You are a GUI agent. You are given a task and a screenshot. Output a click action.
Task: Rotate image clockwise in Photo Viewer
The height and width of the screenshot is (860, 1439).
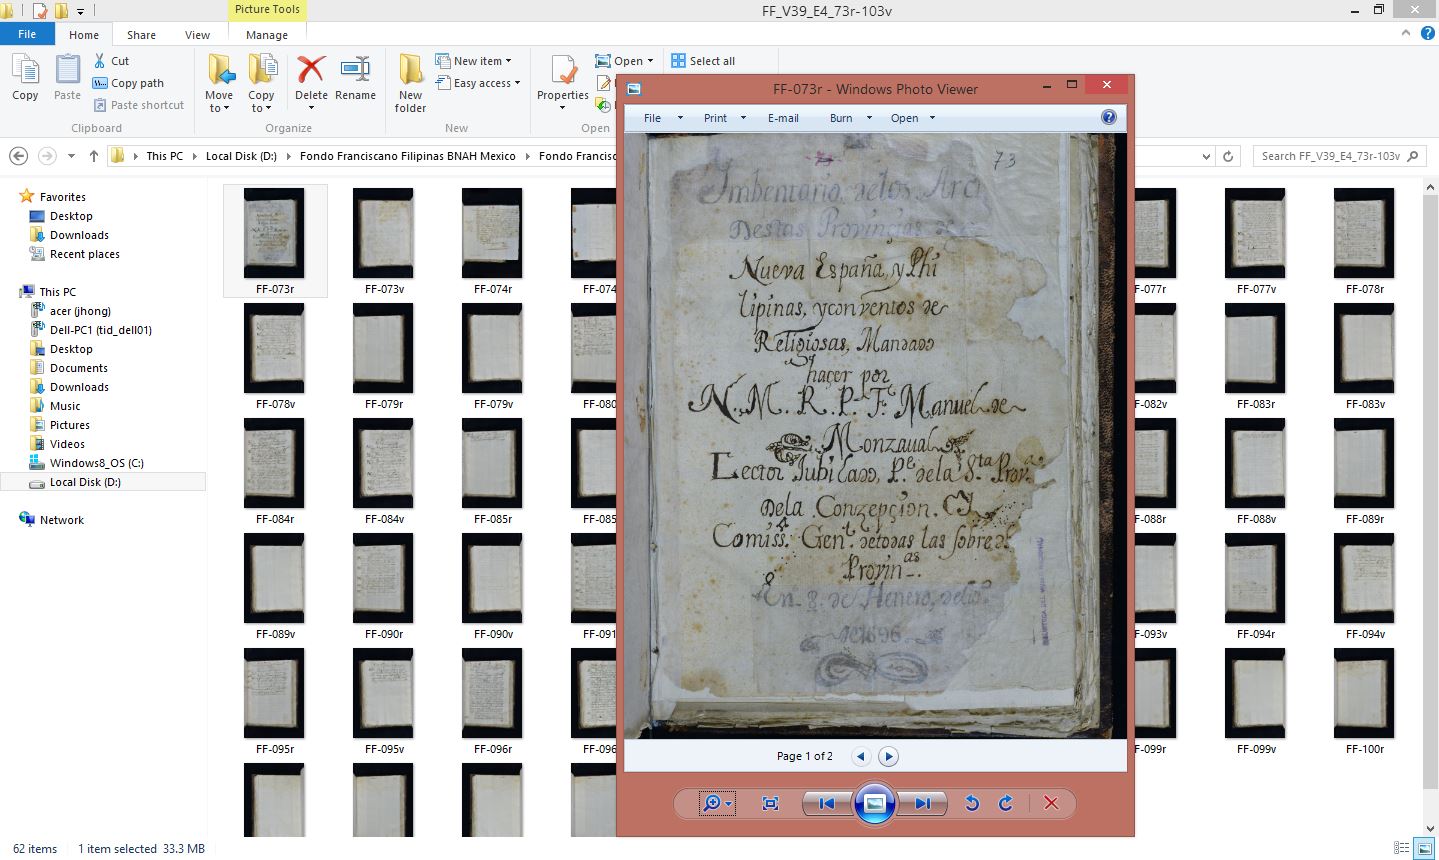[1006, 803]
